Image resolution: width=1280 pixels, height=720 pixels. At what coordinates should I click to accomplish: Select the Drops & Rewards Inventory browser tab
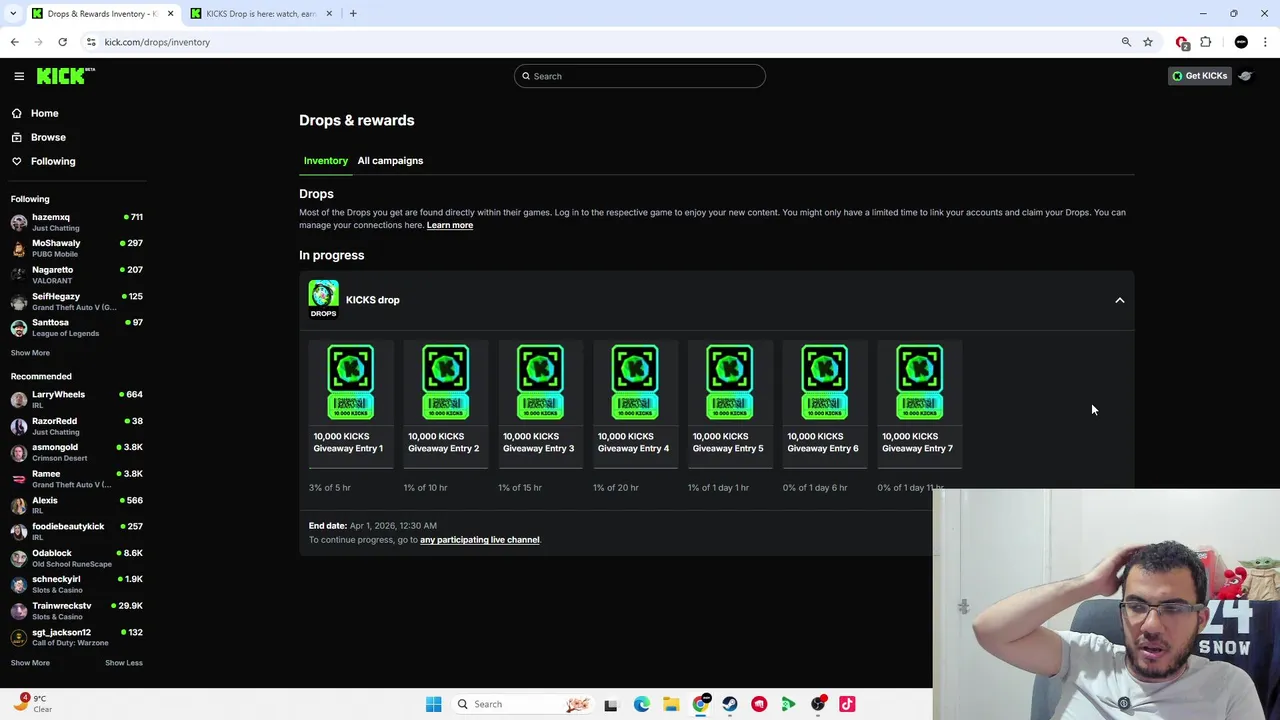click(x=103, y=14)
